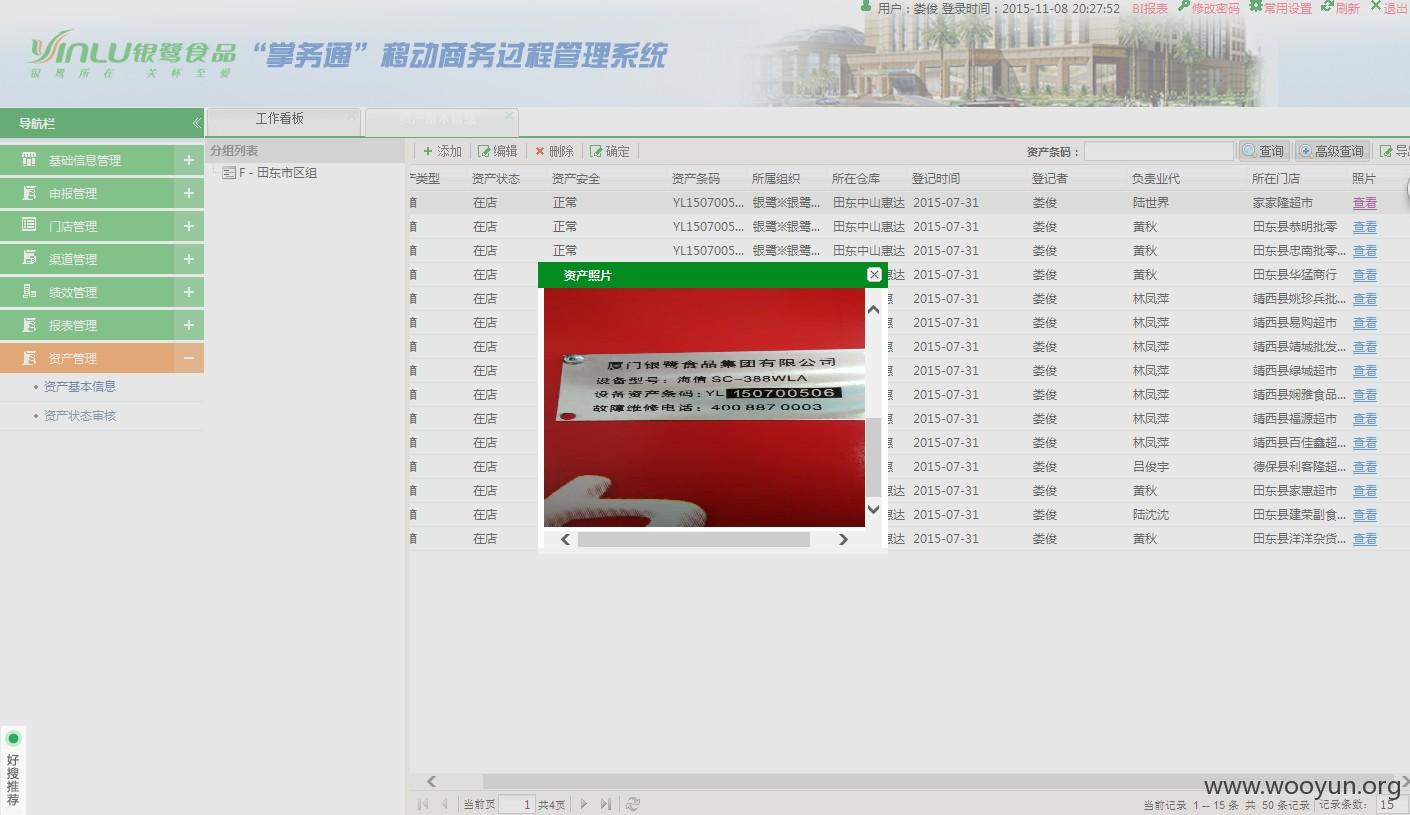Click photo popup scroll-up arrow

(873, 310)
